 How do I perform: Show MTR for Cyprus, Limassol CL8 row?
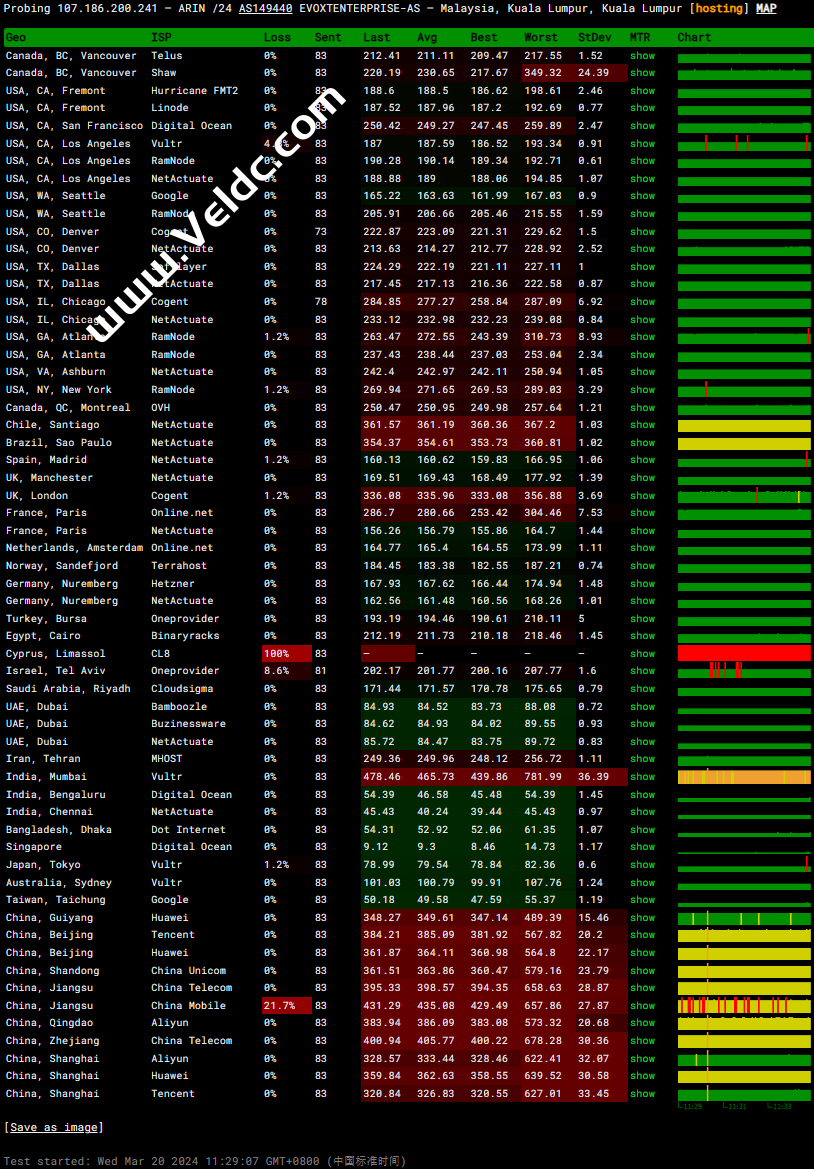(x=643, y=653)
